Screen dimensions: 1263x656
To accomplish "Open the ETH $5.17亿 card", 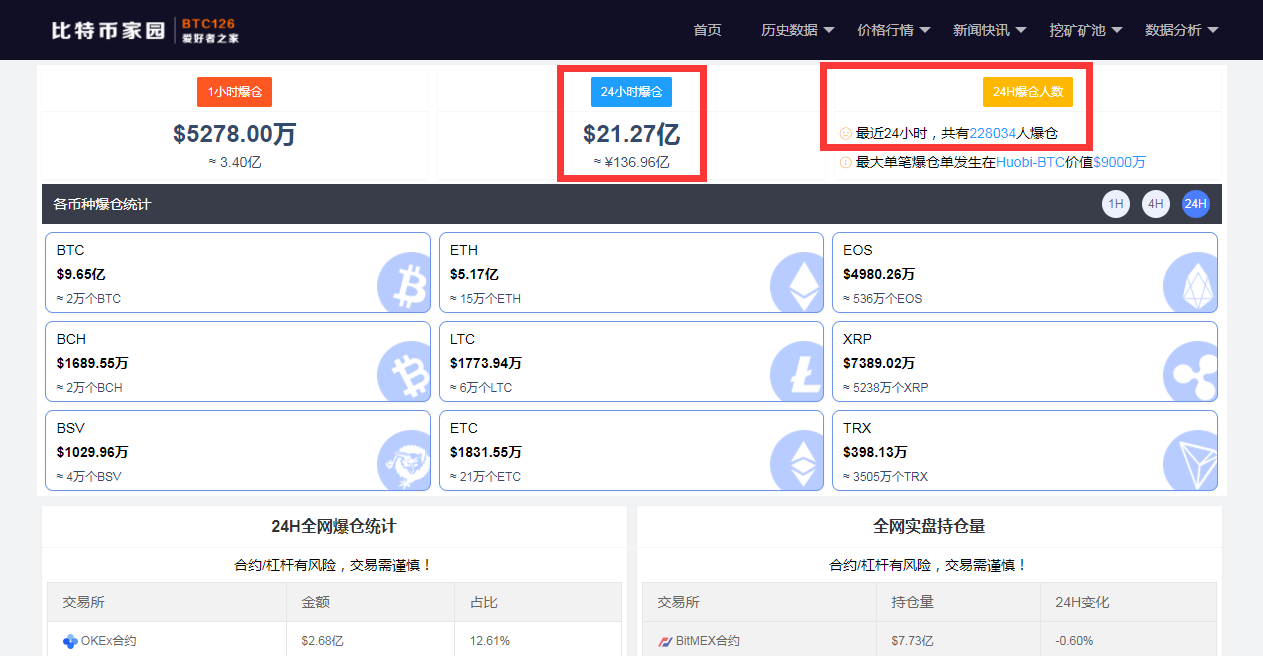I will [x=632, y=273].
